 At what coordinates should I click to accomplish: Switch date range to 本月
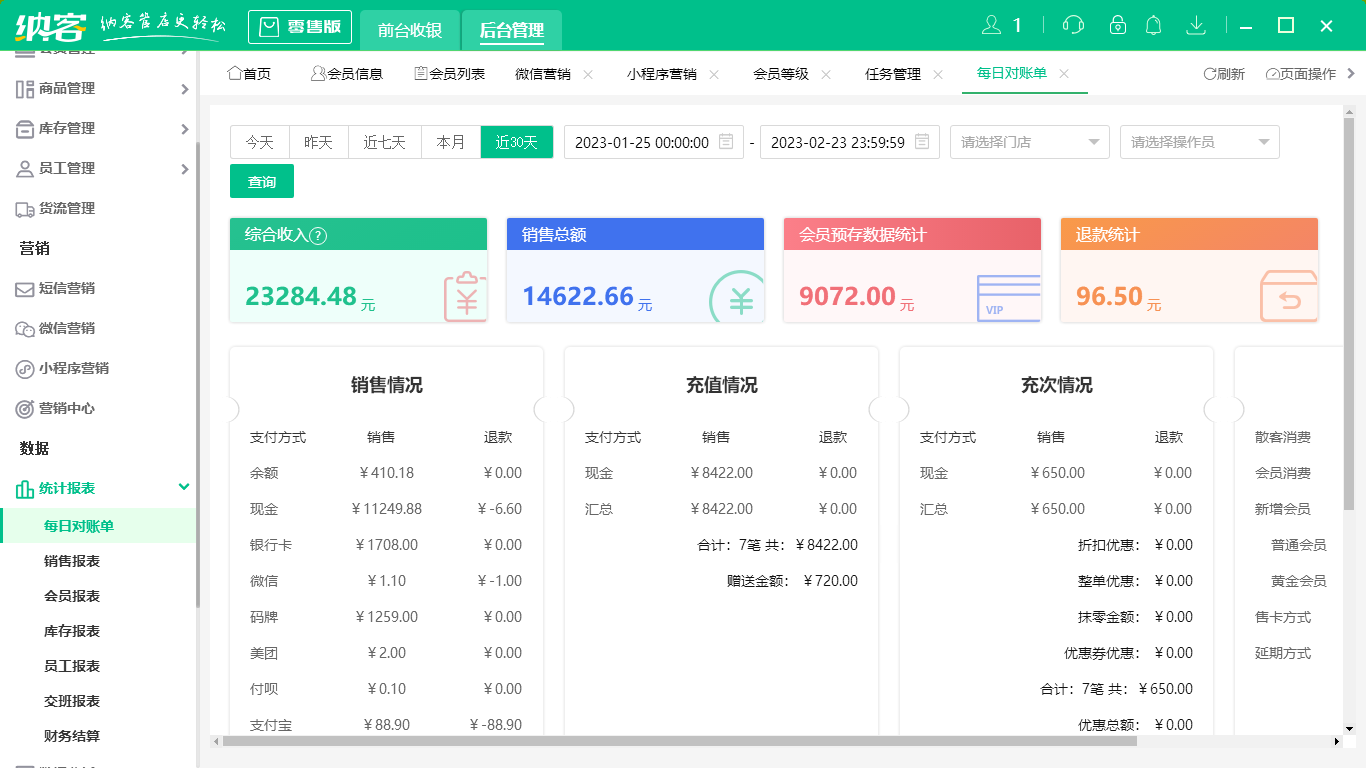(x=451, y=142)
